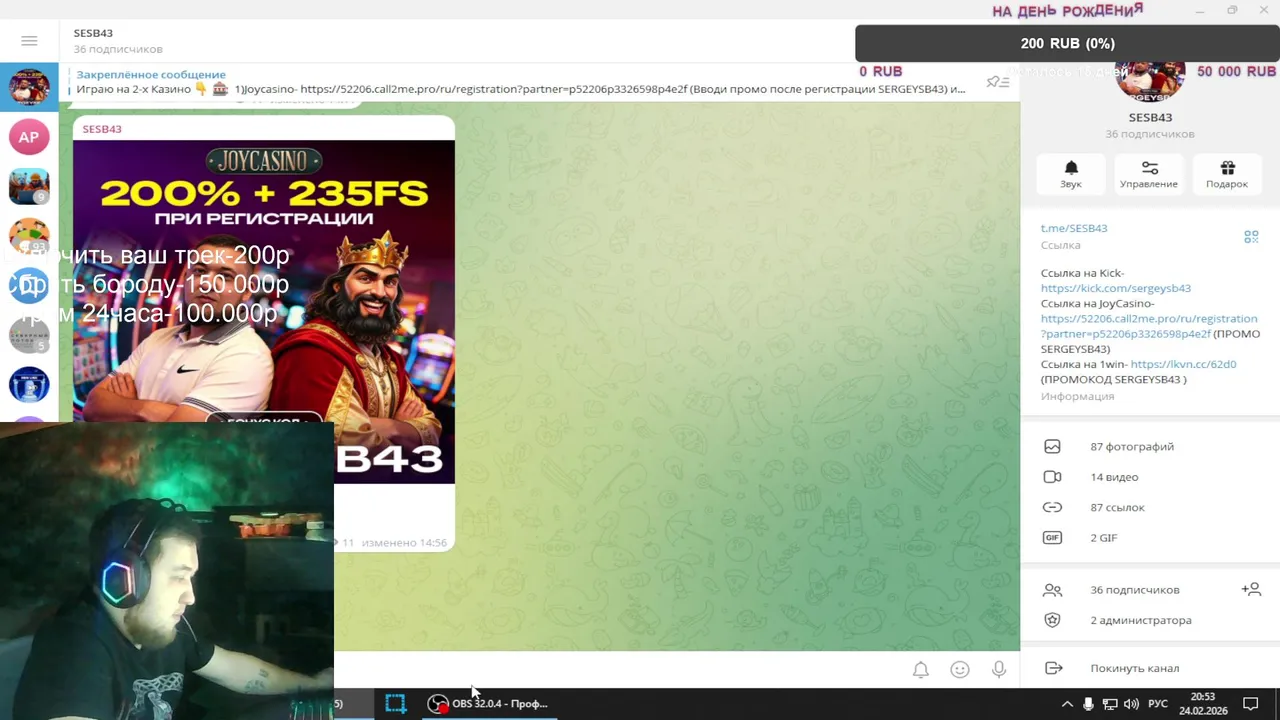Open the pinned messages list icon

click(x=997, y=82)
